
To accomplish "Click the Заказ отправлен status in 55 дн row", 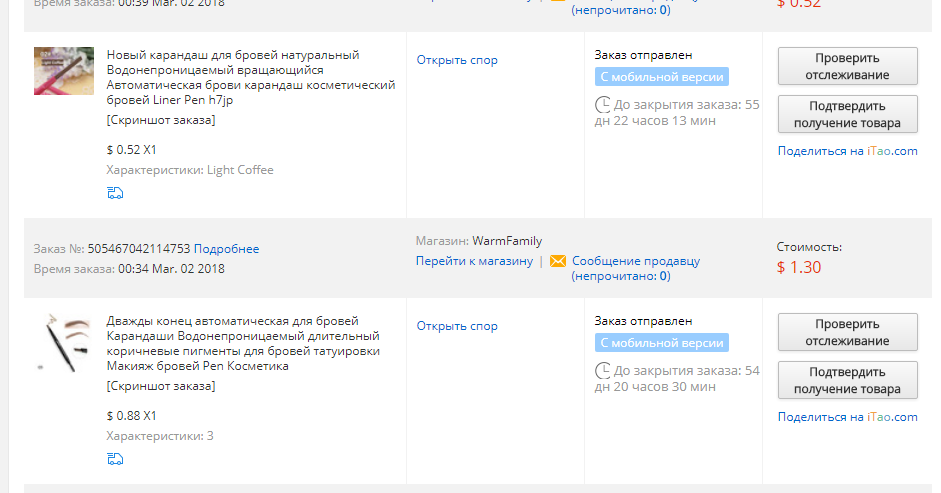I will pos(643,55).
